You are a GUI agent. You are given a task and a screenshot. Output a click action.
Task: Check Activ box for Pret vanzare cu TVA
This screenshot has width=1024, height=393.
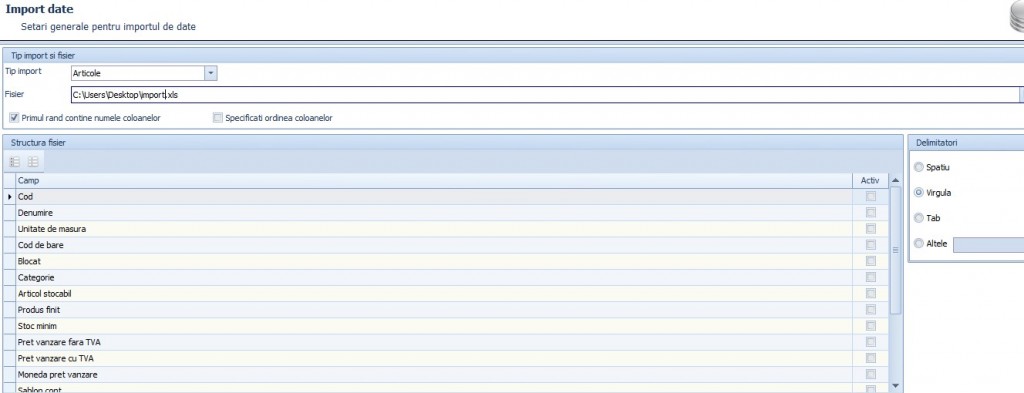click(871, 358)
